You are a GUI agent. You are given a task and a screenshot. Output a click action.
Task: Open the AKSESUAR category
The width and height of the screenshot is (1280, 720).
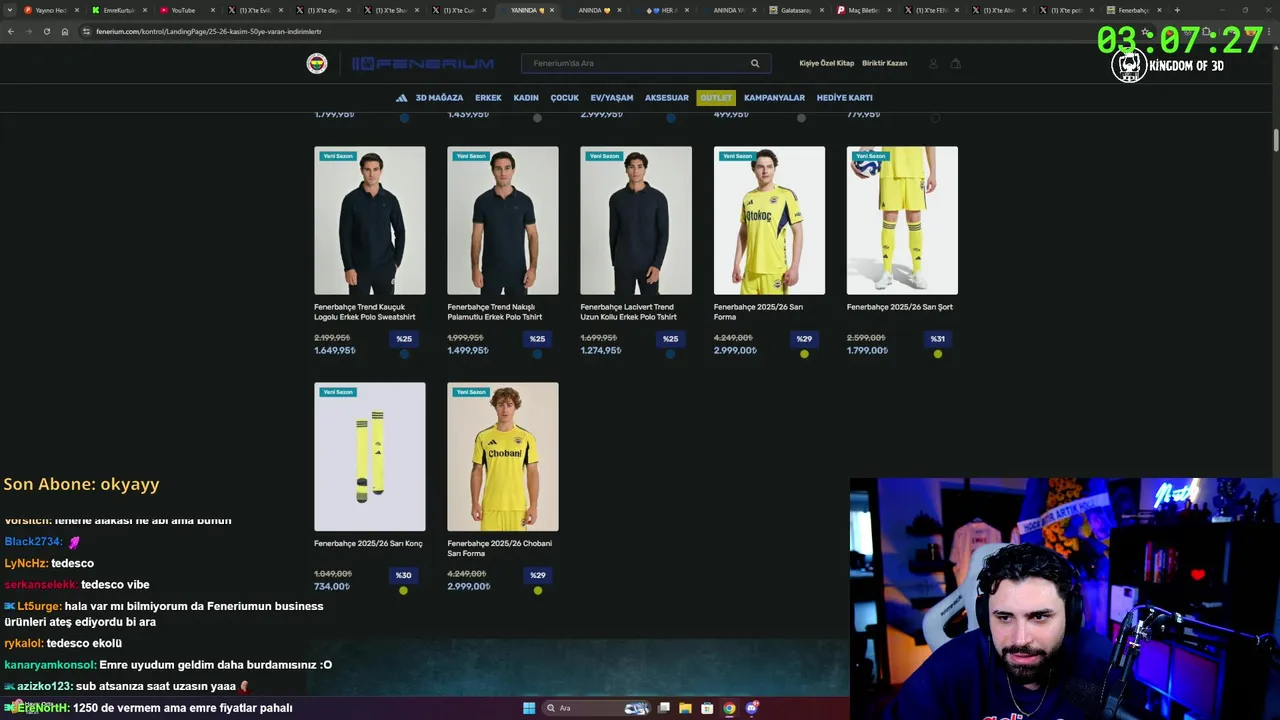click(x=667, y=98)
